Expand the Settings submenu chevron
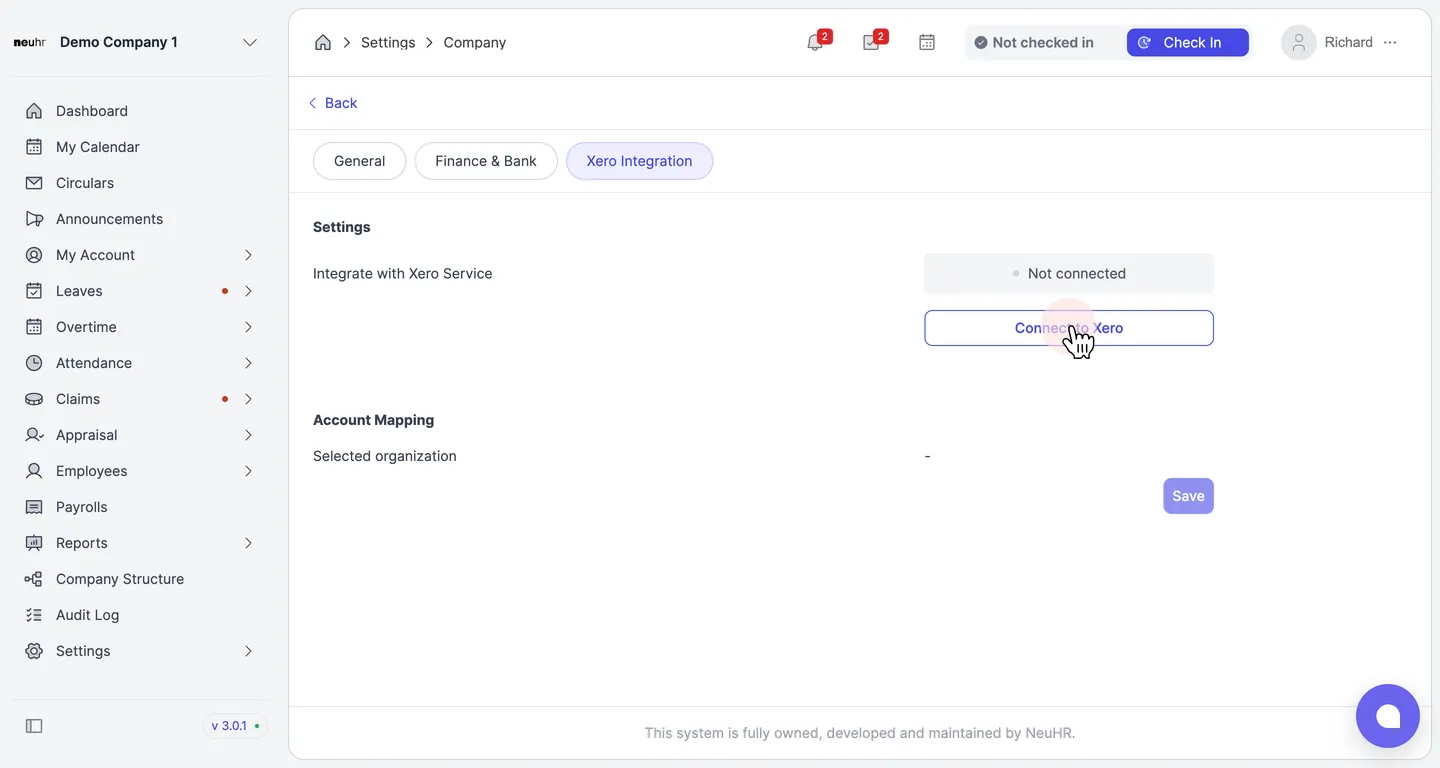The width and height of the screenshot is (1440, 768). (248, 651)
